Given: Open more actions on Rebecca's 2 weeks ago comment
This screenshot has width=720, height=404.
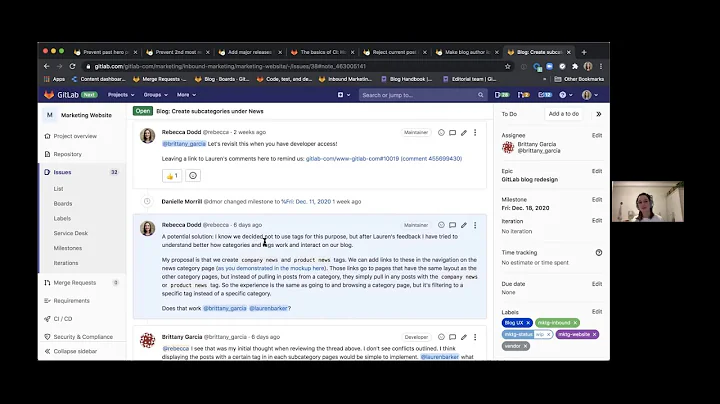Looking at the screenshot, I should (475, 133).
